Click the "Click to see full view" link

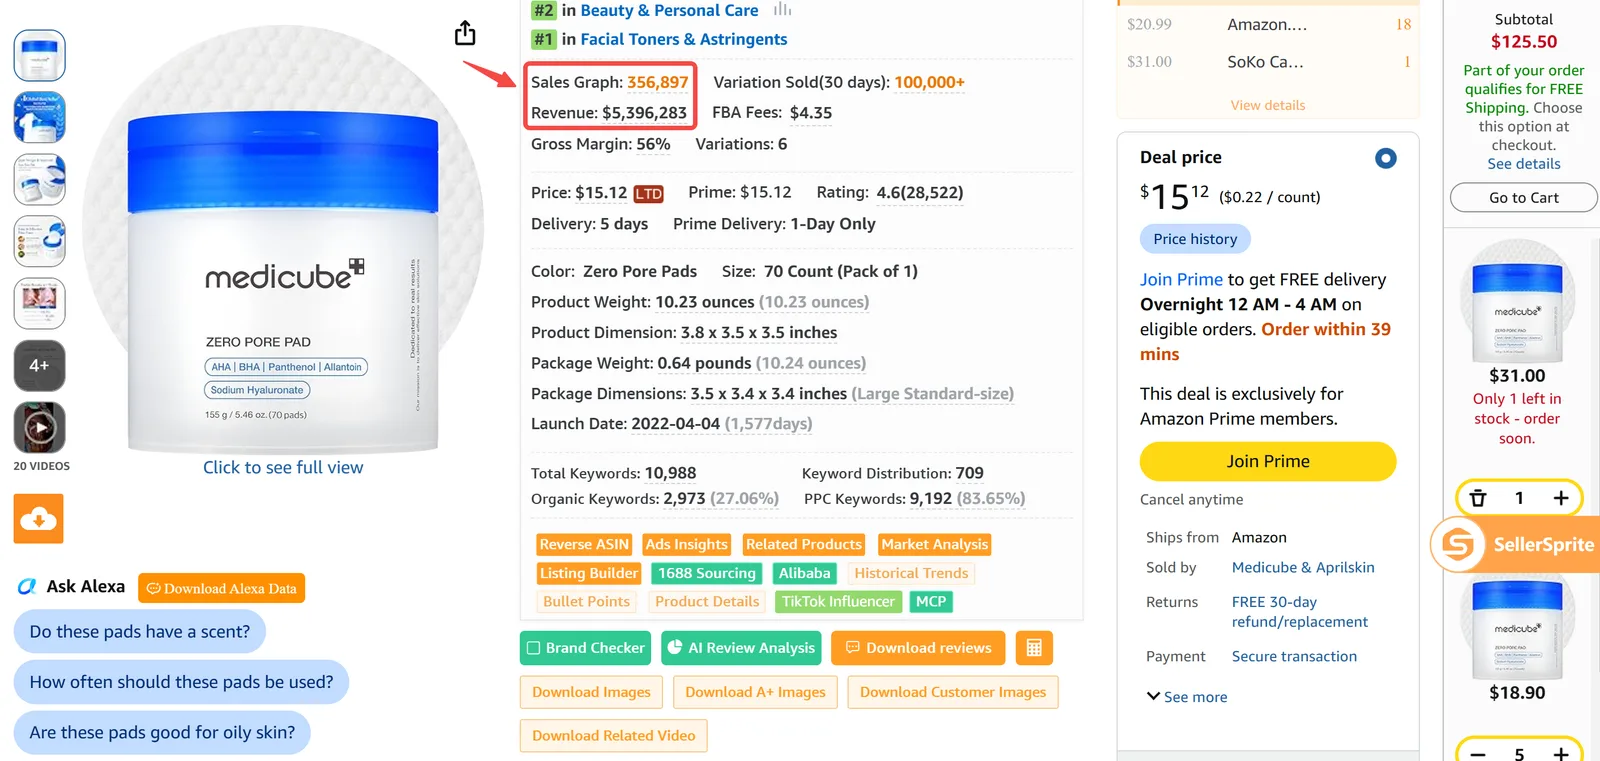(283, 467)
